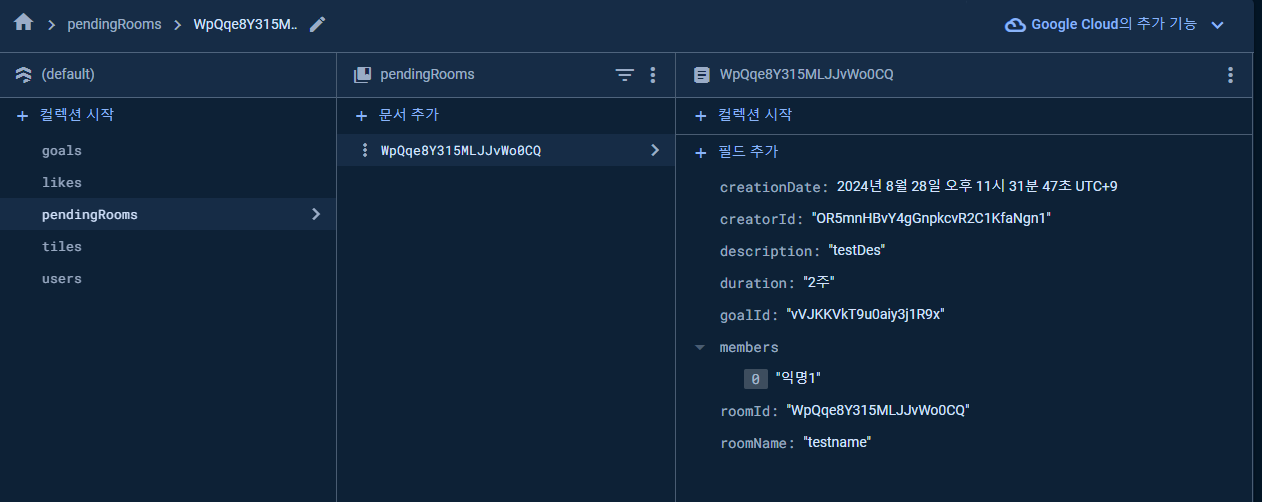Start a subcollection in document panel
The height and width of the screenshot is (502, 1262).
(x=755, y=115)
